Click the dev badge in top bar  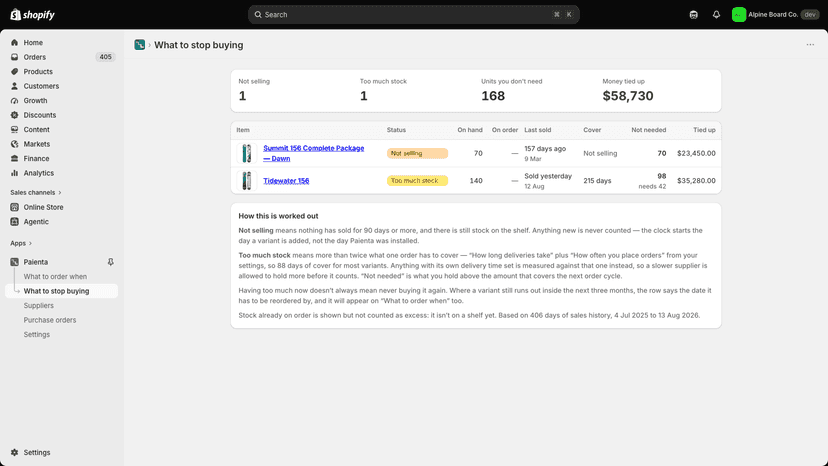click(x=810, y=15)
